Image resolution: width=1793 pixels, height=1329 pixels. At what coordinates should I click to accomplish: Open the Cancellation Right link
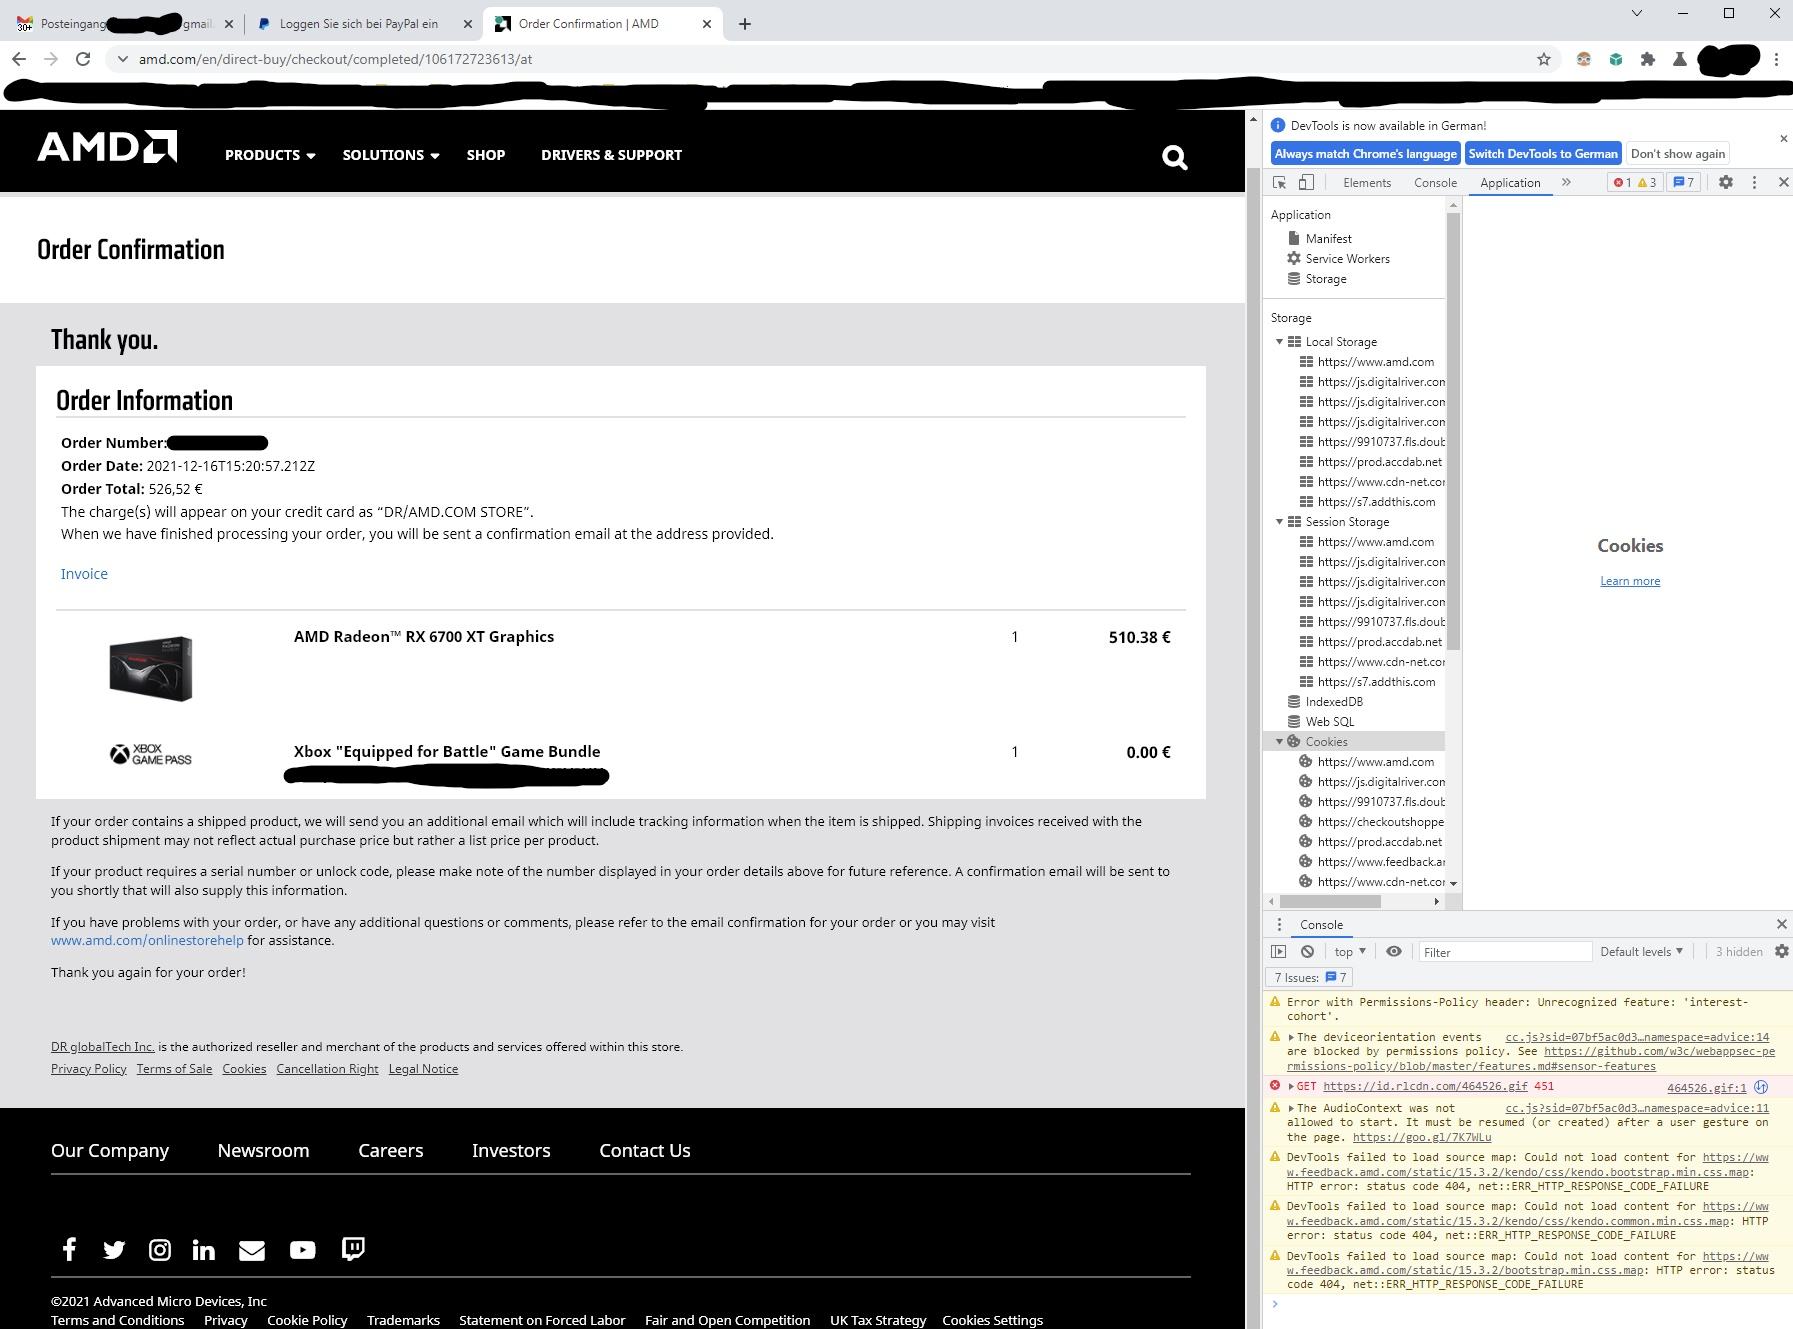(327, 1069)
